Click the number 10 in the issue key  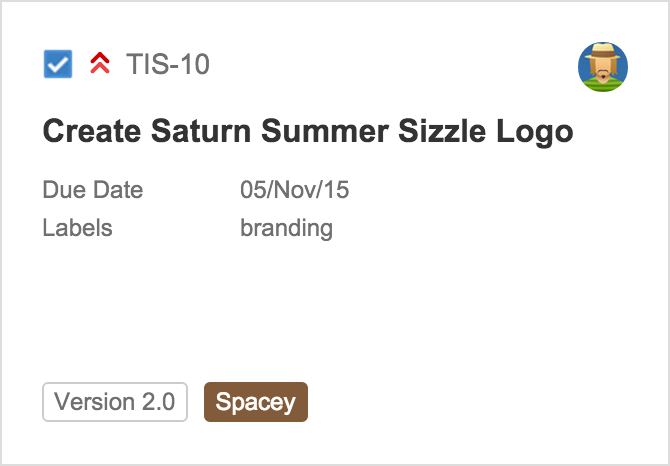194,64
